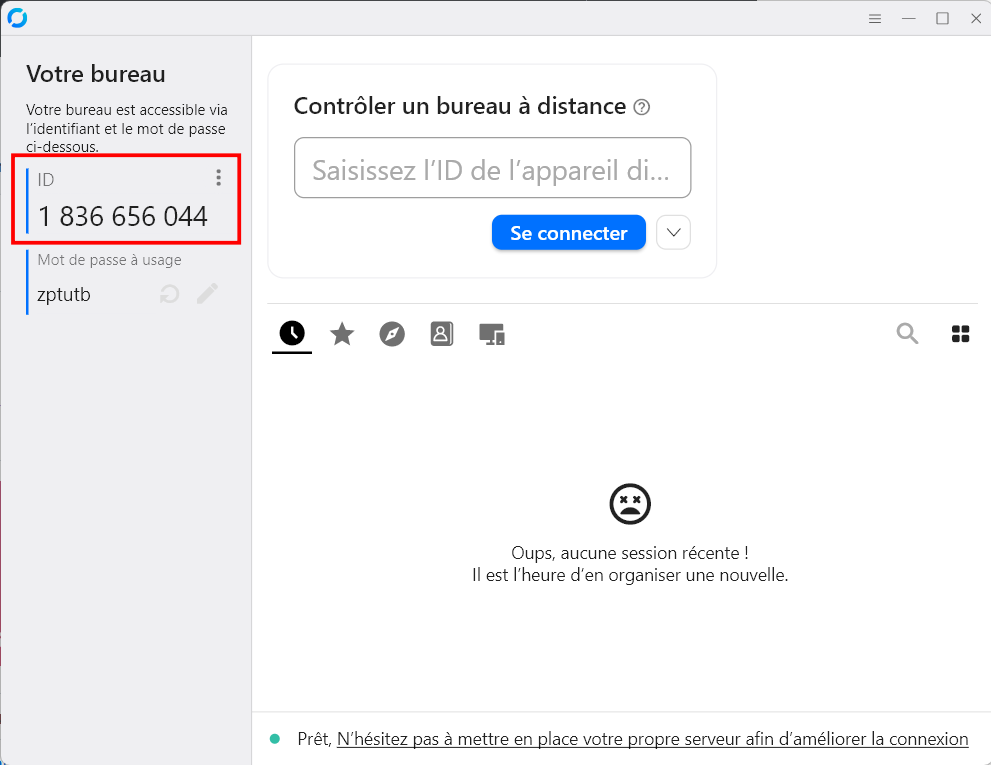The height and width of the screenshot is (765, 991).
Task: Generate a new one-time password
Action: click(169, 293)
